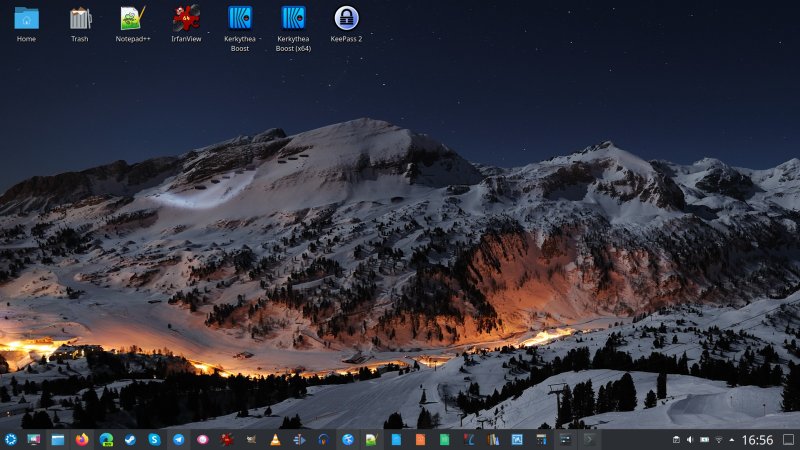Open Telegram from the taskbar
The image size is (800, 450).
point(179,439)
